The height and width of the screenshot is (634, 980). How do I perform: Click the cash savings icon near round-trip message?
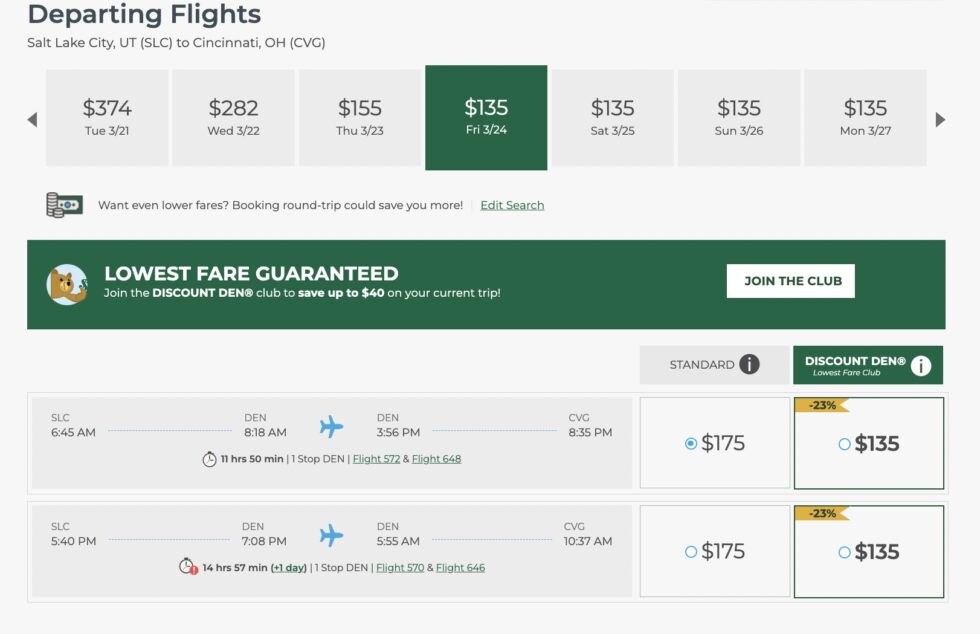(x=63, y=204)
